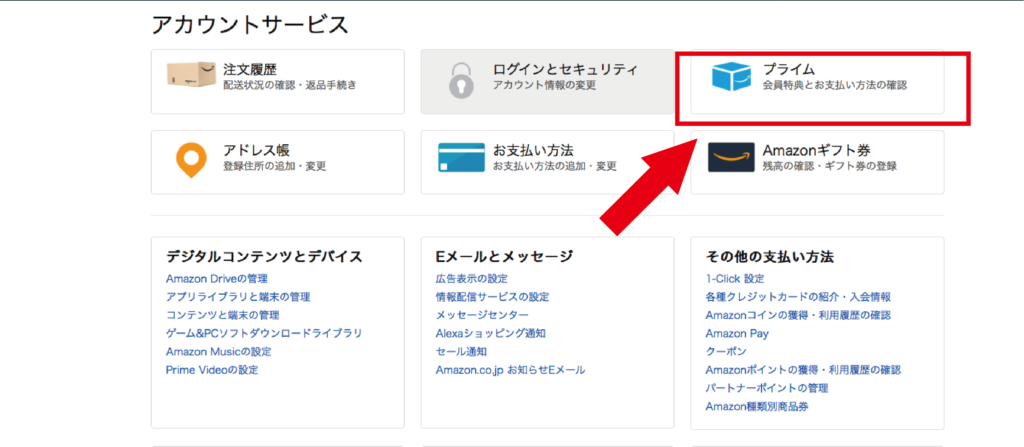Click the Amazon gift card icon

(x=731, y=157)
